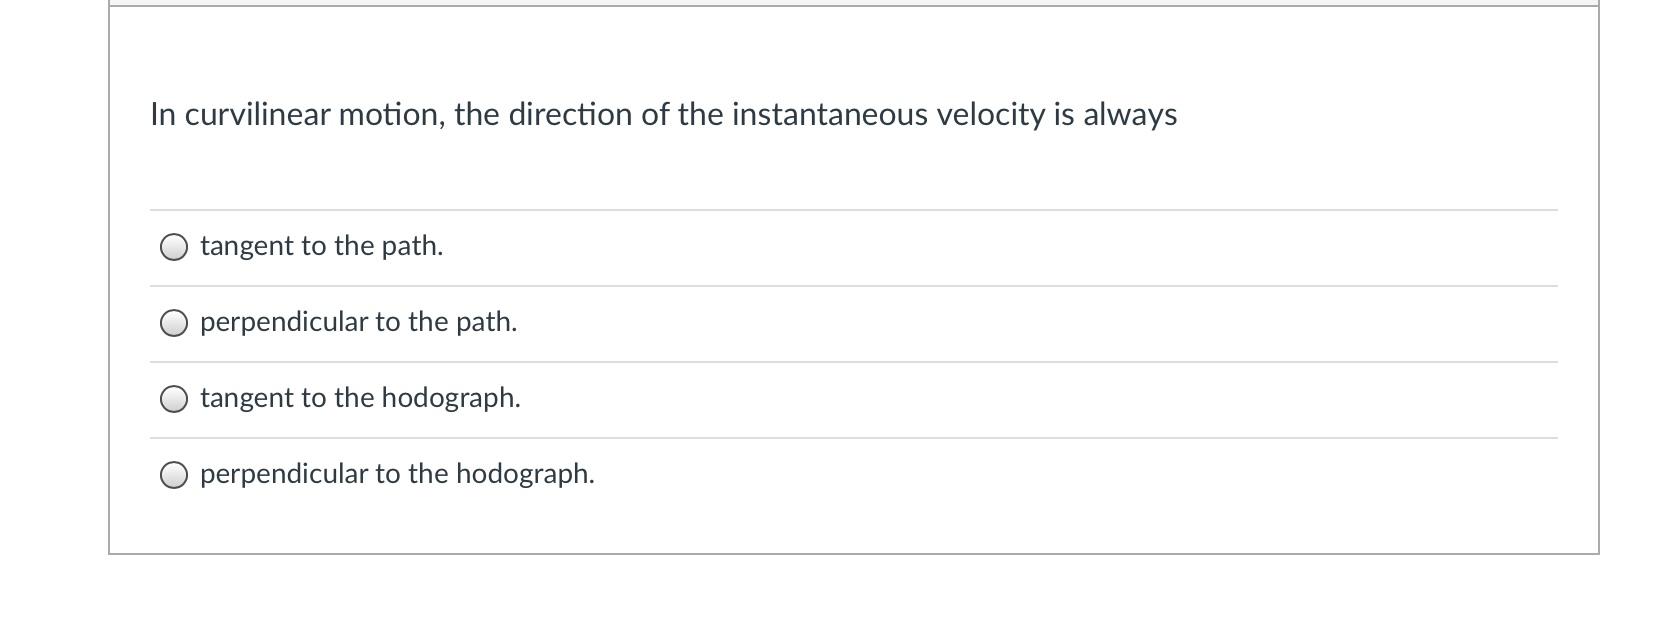Pick the 'tangent to the hodograph' radio button
This screenshot has width=1677, height=620.
point(174,399)
